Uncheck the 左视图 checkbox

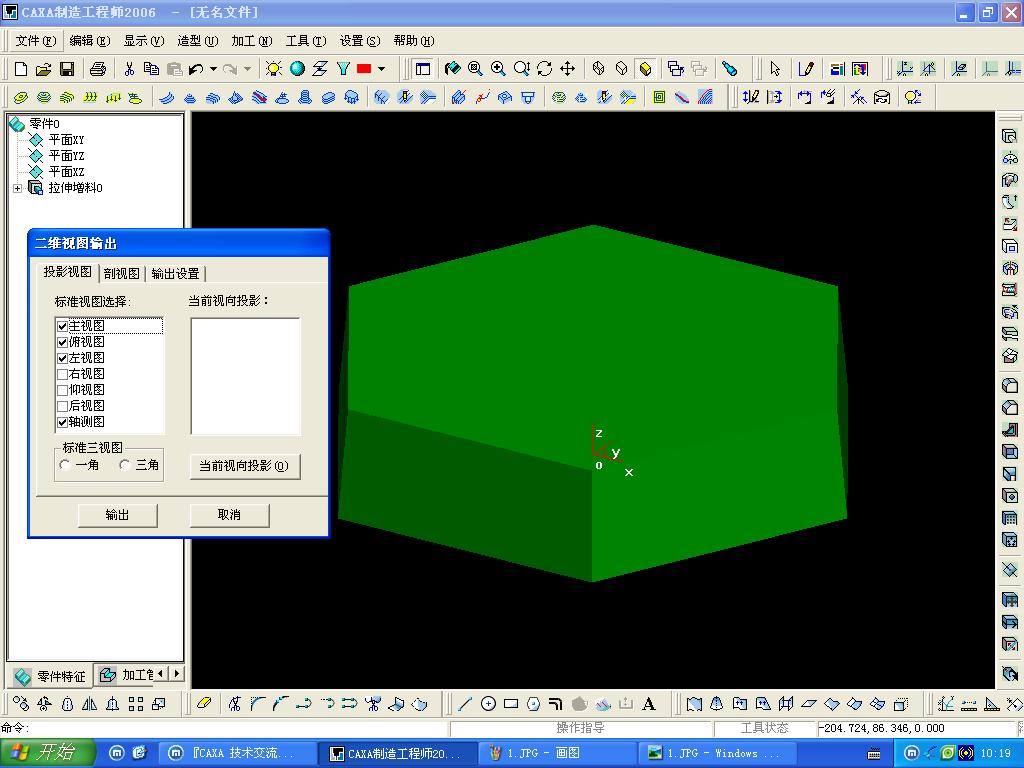(63, 358)
